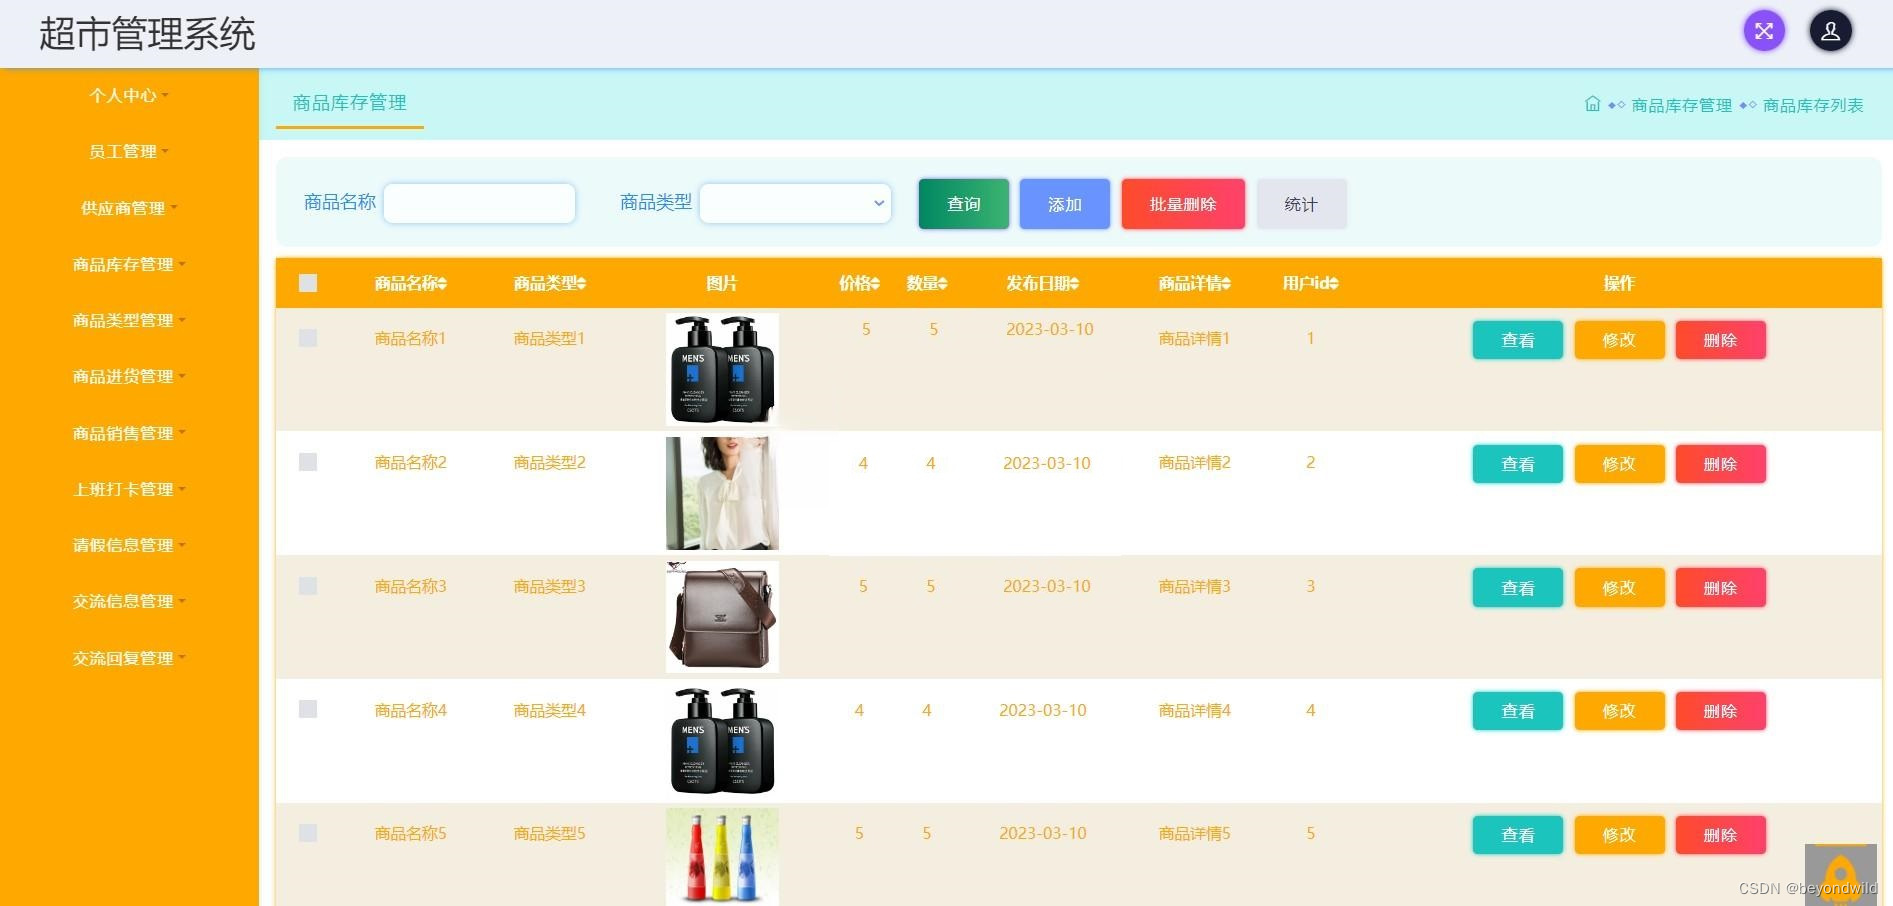The width and height of the screenshot is (1893, 906).
Task: Click the home icon in the breadcrumb
Action: tap(1592, 103)
